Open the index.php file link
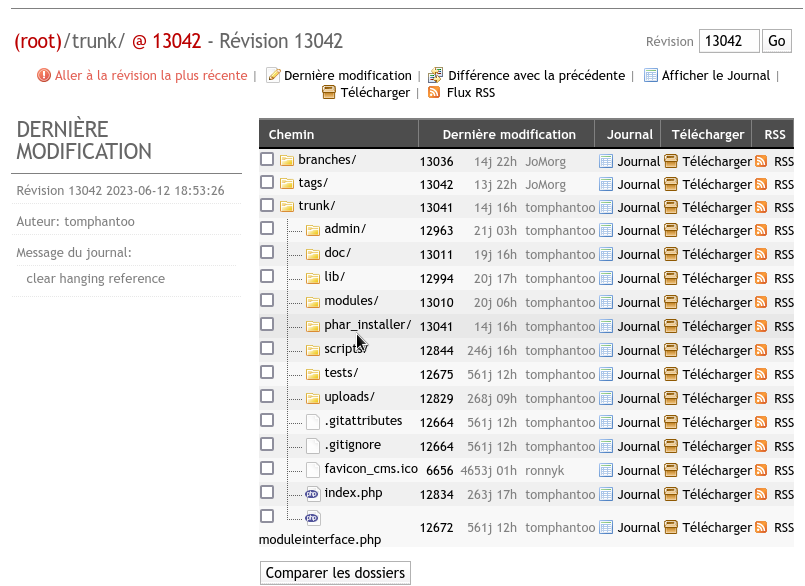The image size is (805, 586). tap(353, 493)
